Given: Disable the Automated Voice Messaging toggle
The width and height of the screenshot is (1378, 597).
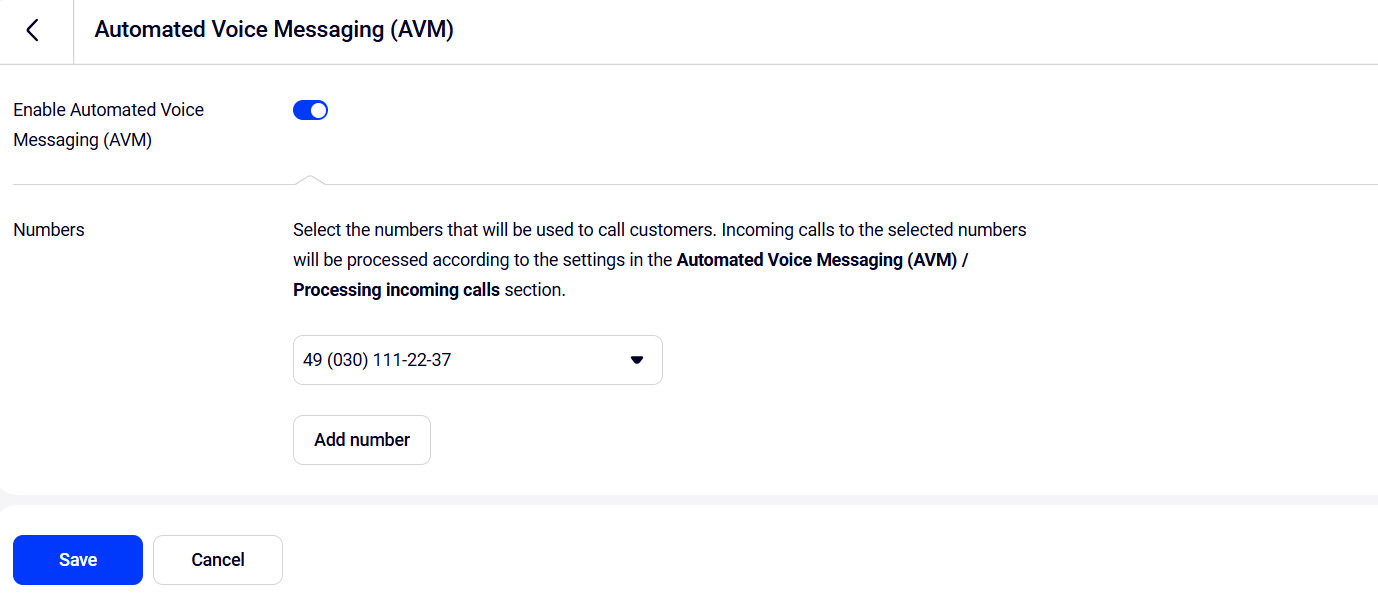Looking at the screenshot, I should (x=310, y=110).
